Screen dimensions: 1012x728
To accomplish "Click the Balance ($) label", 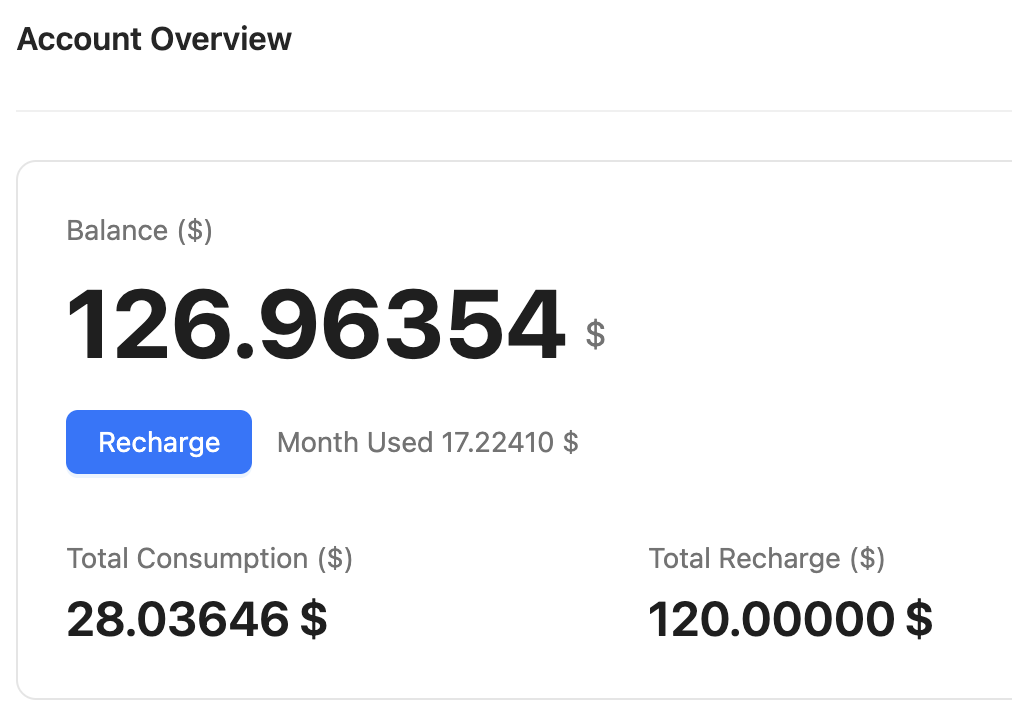I will (x=139, y=230).
